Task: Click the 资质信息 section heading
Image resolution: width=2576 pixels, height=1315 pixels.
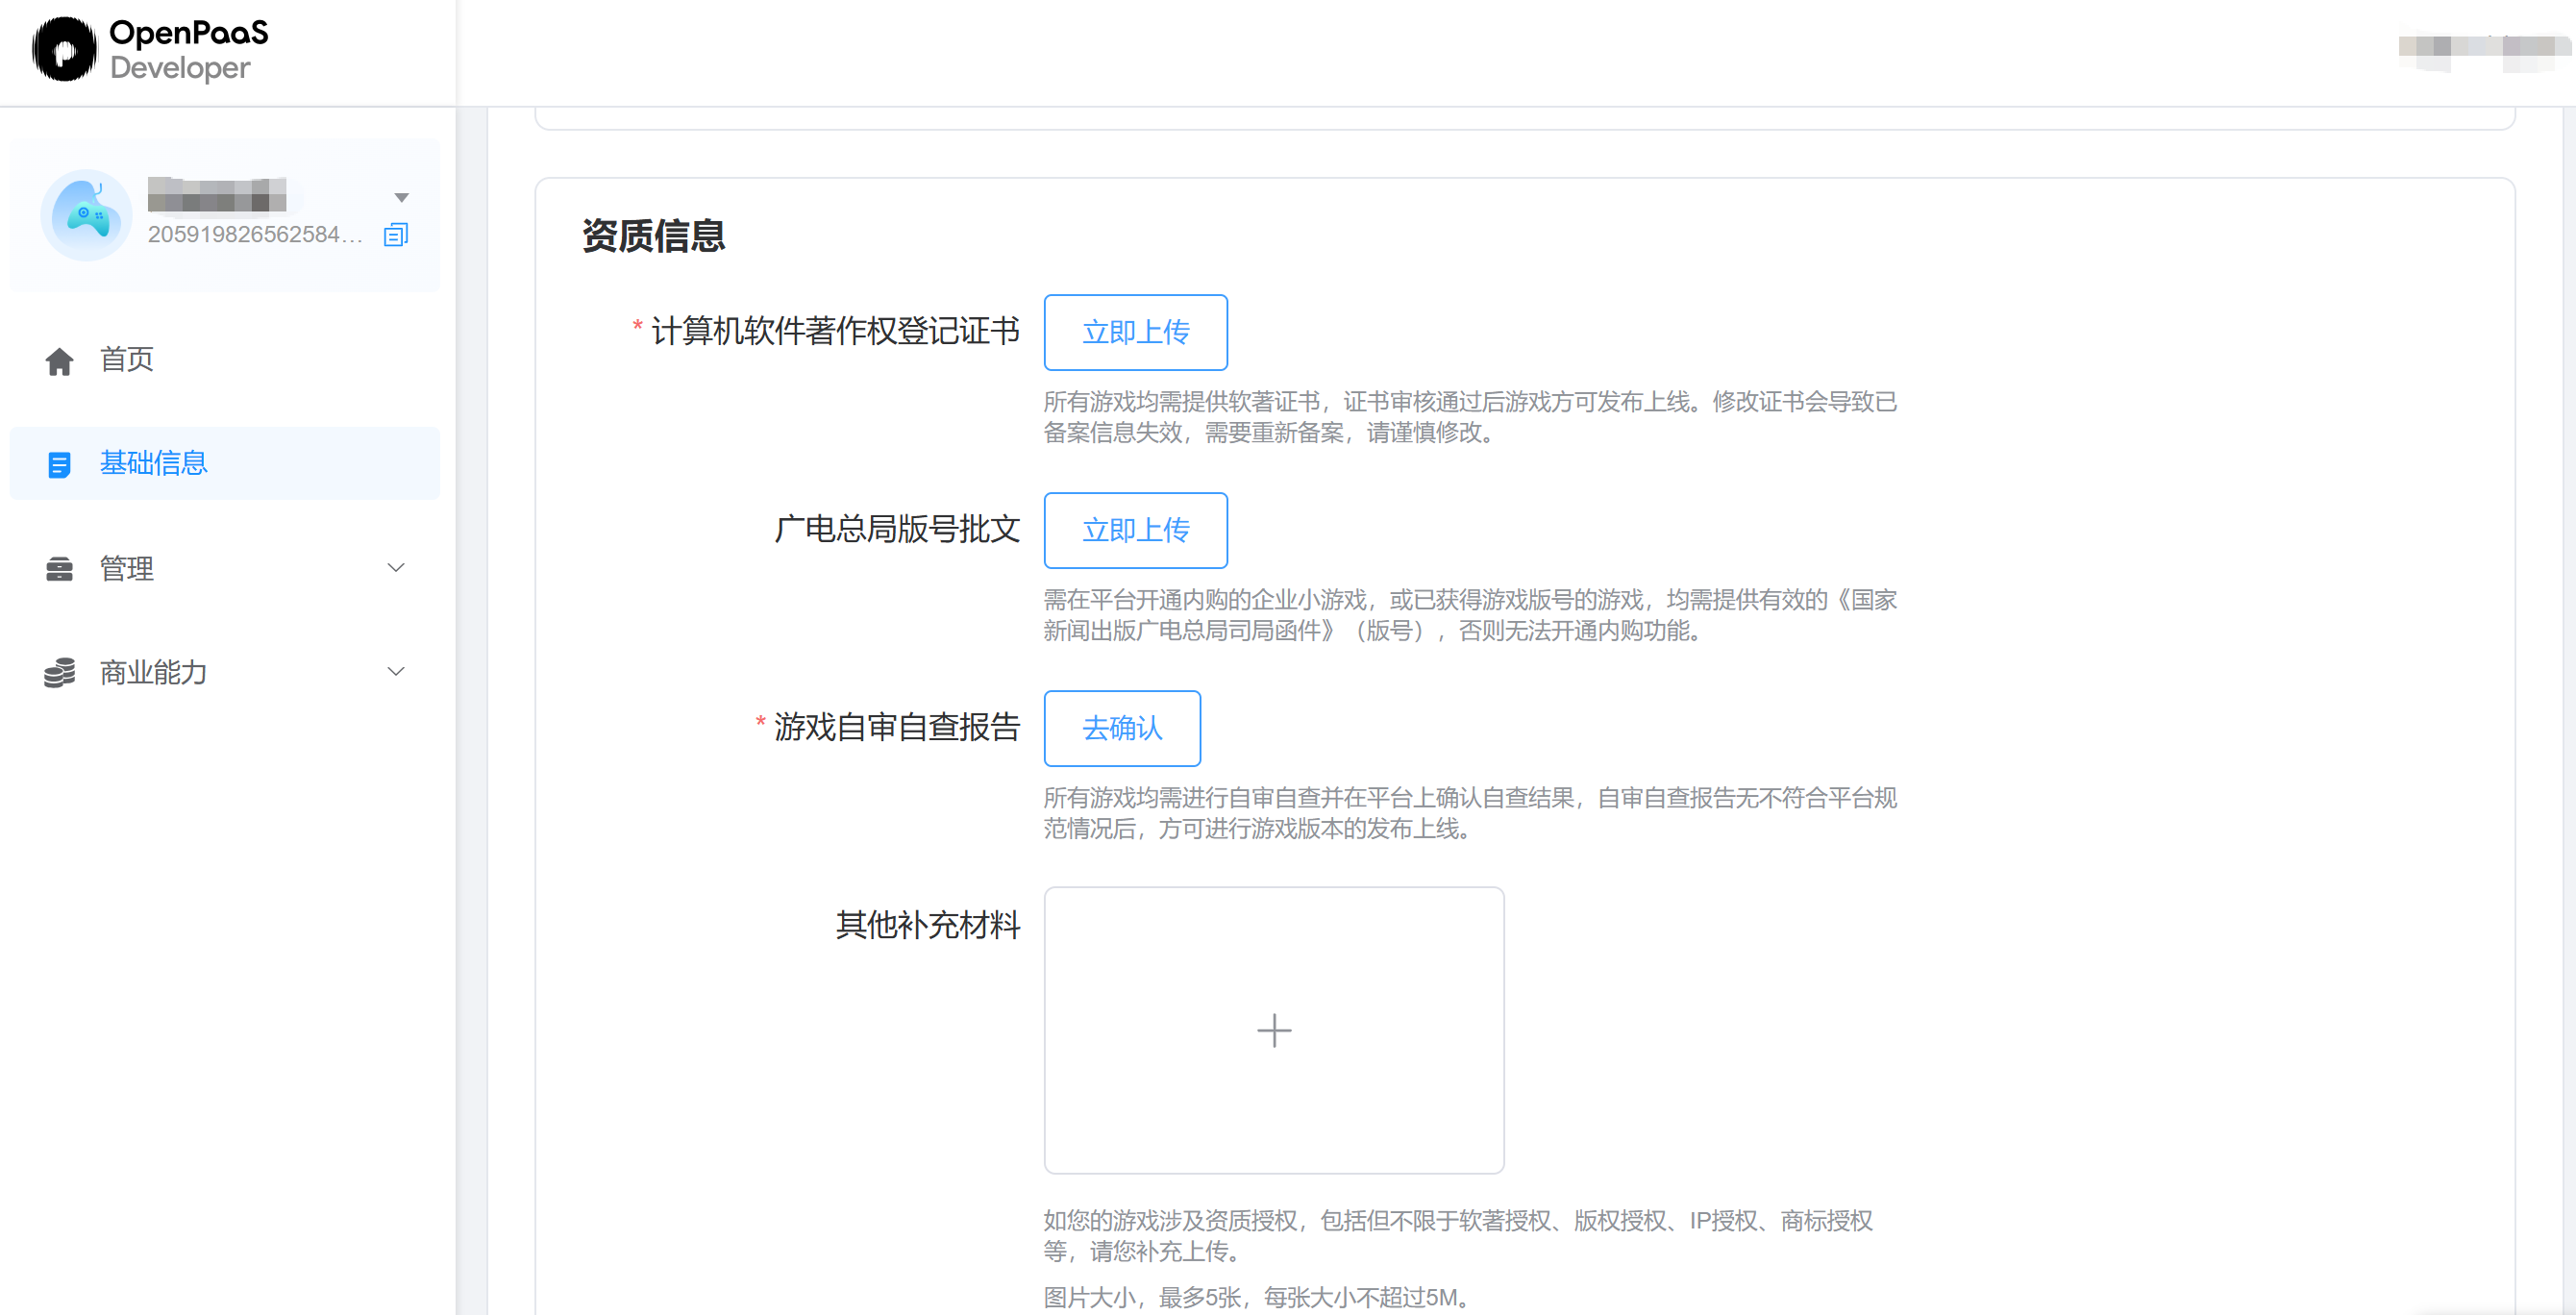Action: tap(653, 236)
